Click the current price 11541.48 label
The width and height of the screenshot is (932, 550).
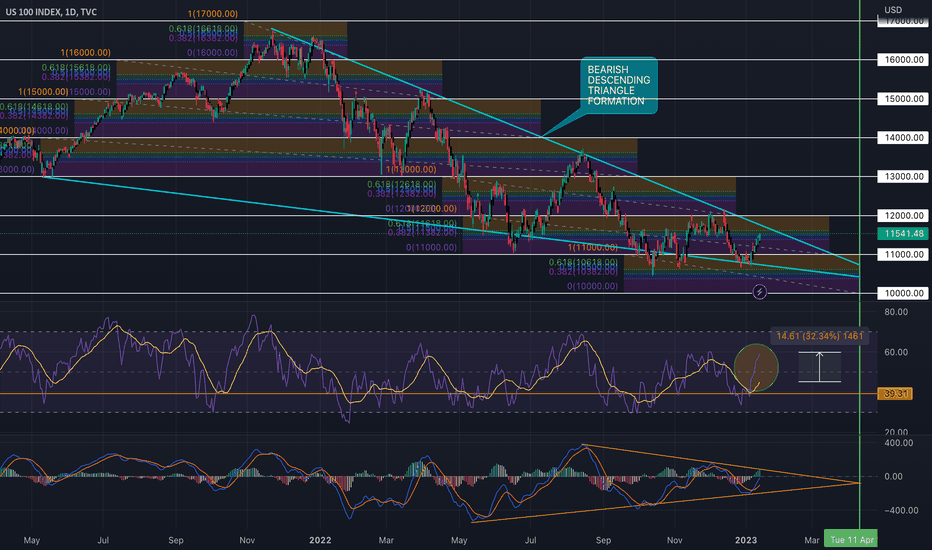click(x=903, y=234)
